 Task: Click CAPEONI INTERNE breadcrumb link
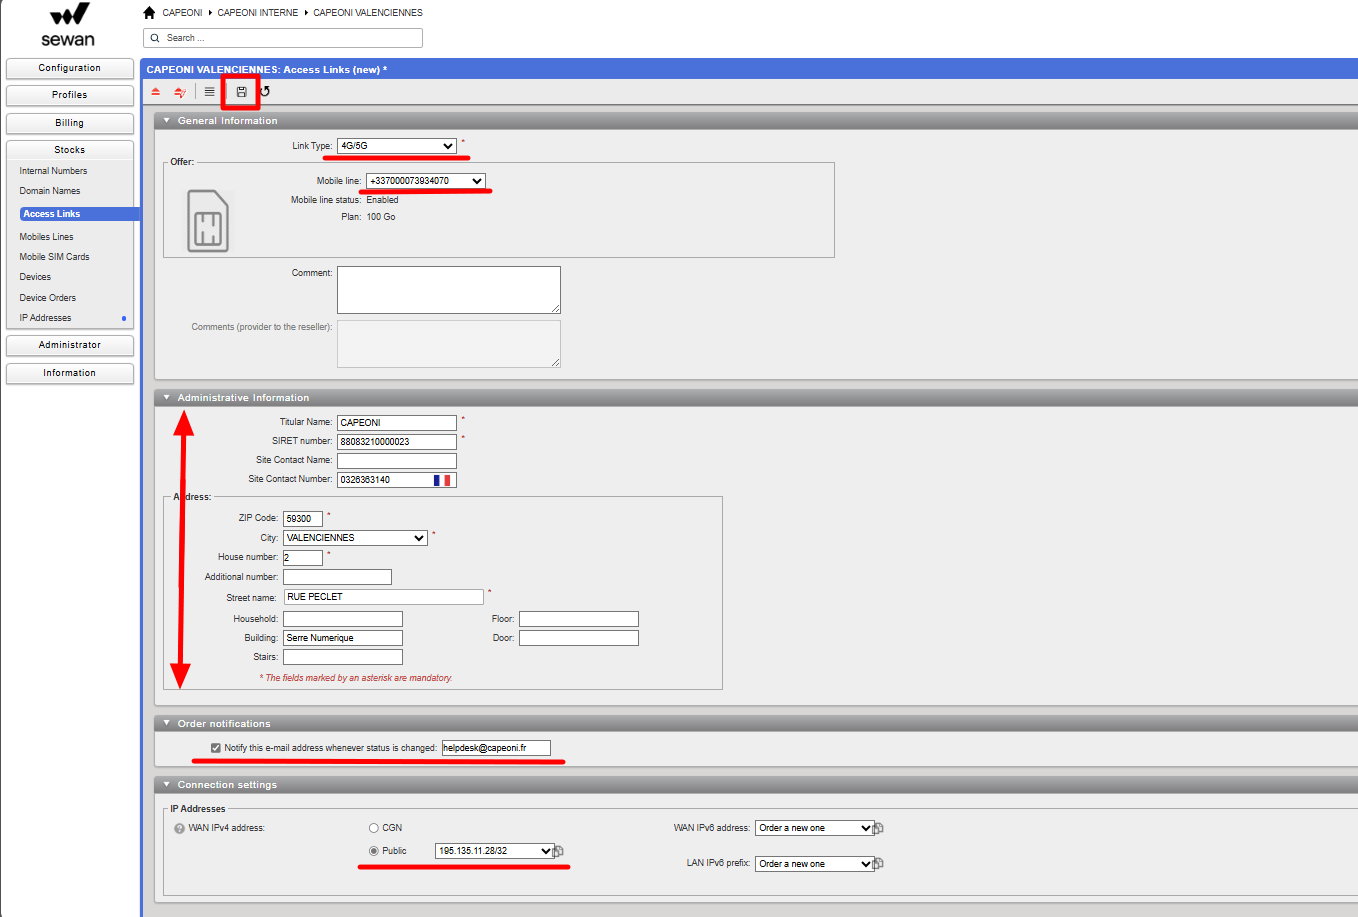click(x=258, y=13)
